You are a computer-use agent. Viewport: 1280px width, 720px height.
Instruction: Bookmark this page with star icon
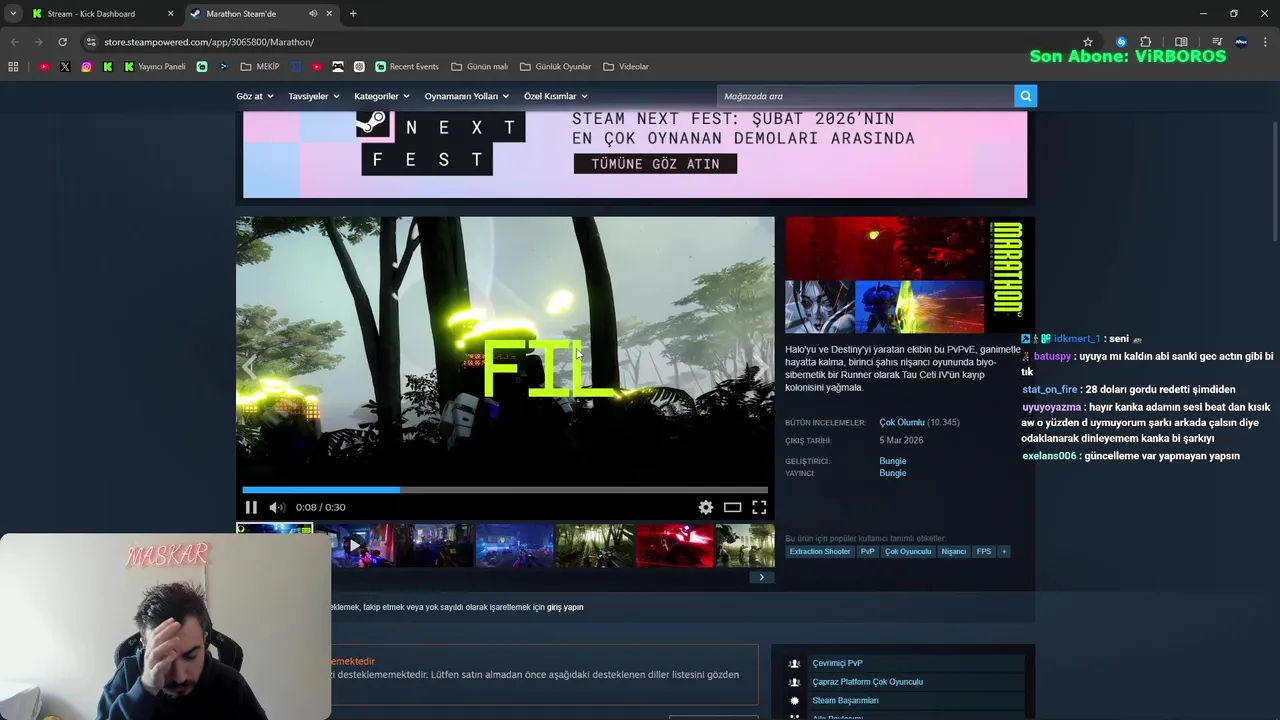click(1088, 42)
